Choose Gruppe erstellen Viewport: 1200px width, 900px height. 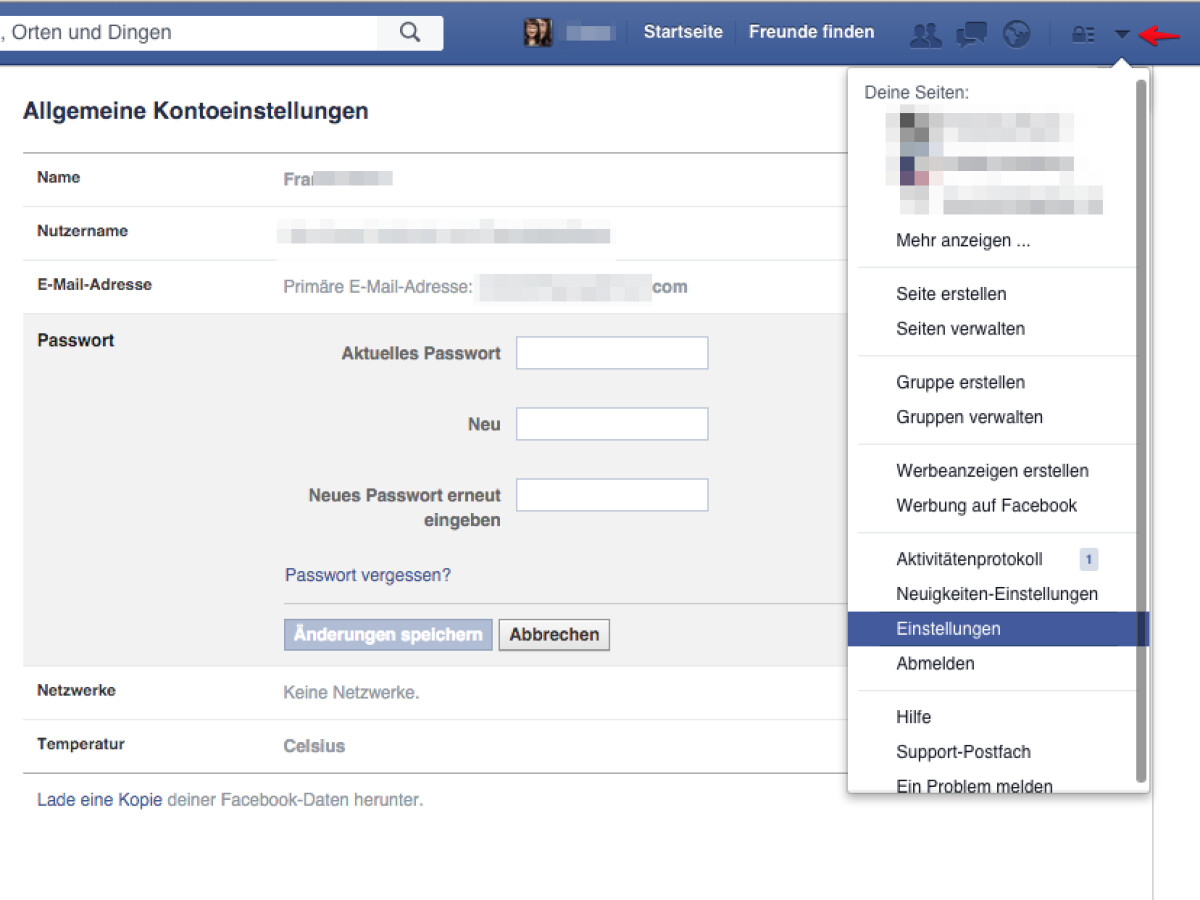[x=960, y=383]
